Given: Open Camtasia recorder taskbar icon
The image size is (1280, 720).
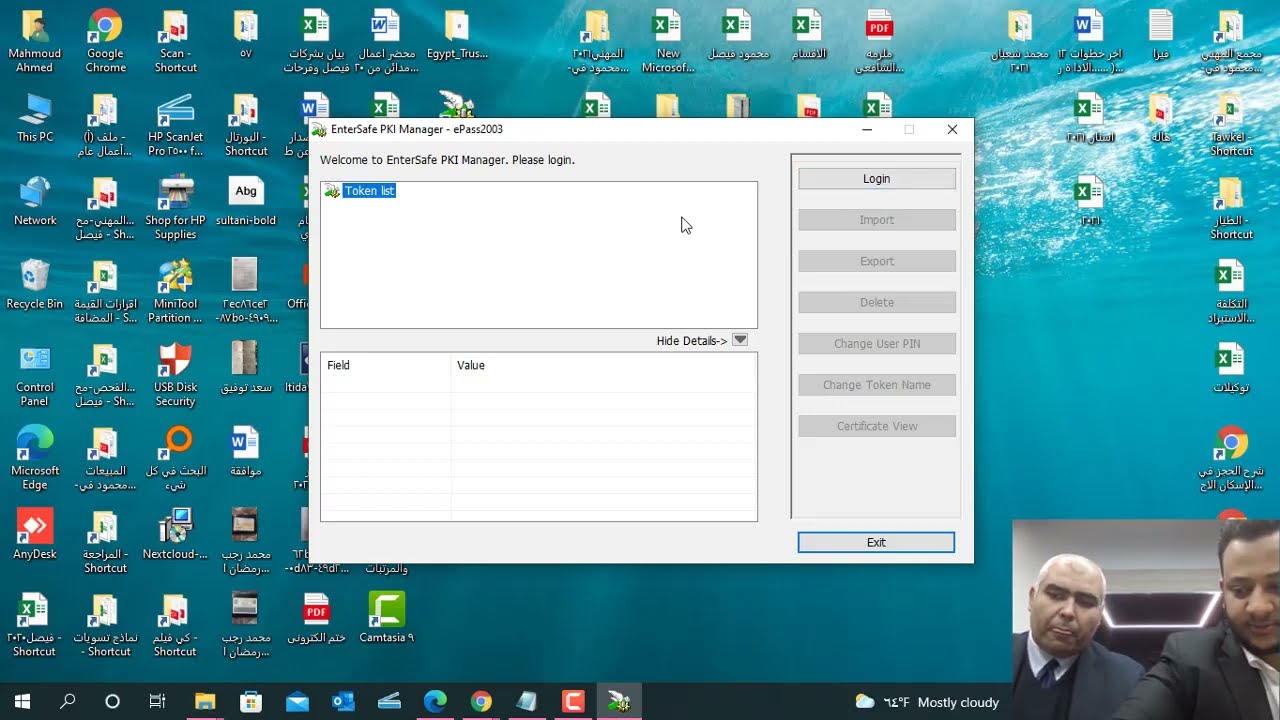Looking at the screenshot, I should (573, 702).
